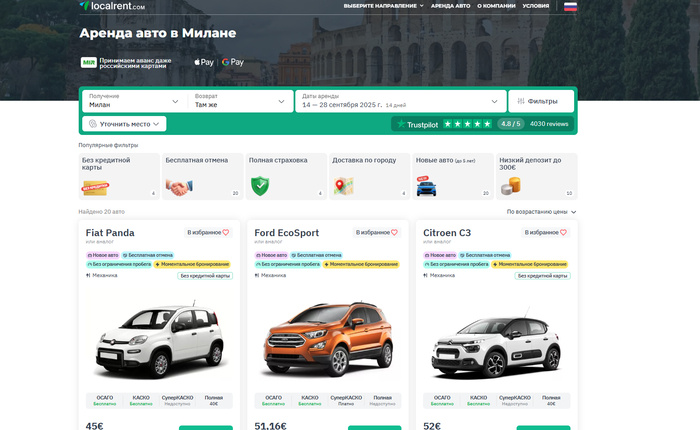The height and width of the screenshot is (430, 700).
Task: Click the Бесплатная отмена tag on Citroen C3
Action: point(485,255)
